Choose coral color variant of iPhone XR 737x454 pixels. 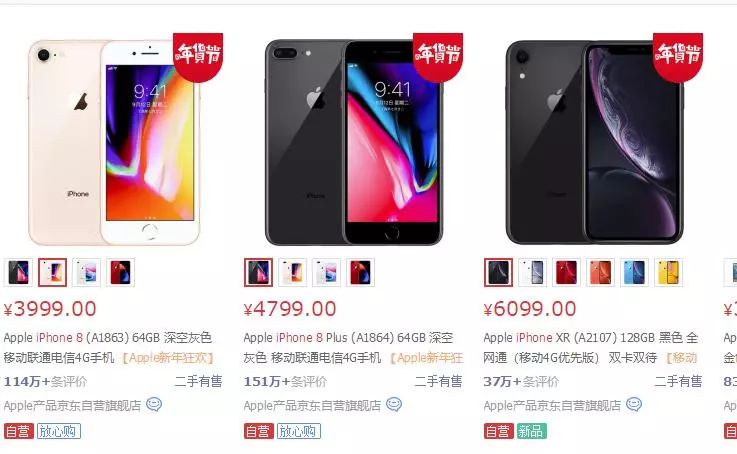[600, 273]
